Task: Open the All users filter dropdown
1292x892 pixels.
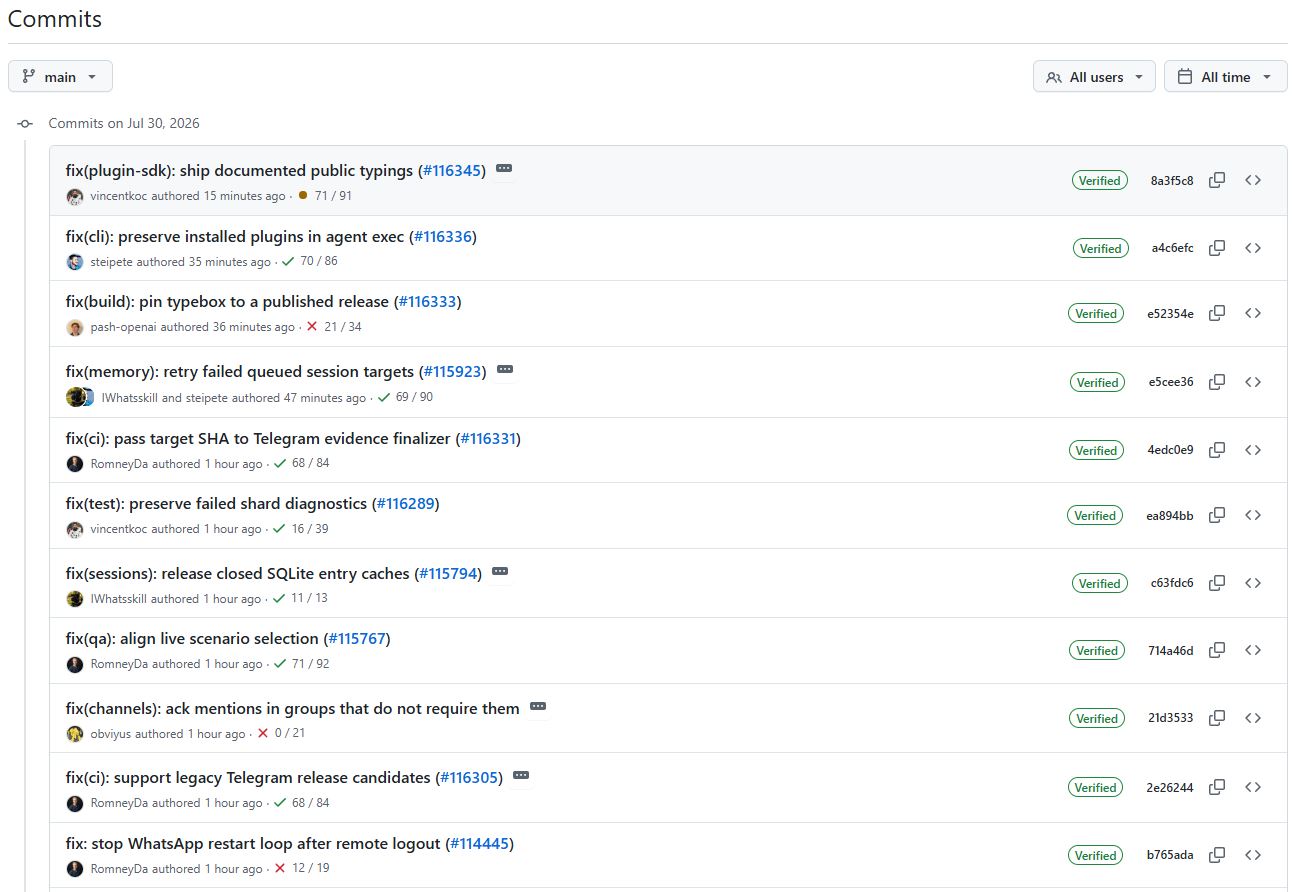Action: [x=1094, y=77]
